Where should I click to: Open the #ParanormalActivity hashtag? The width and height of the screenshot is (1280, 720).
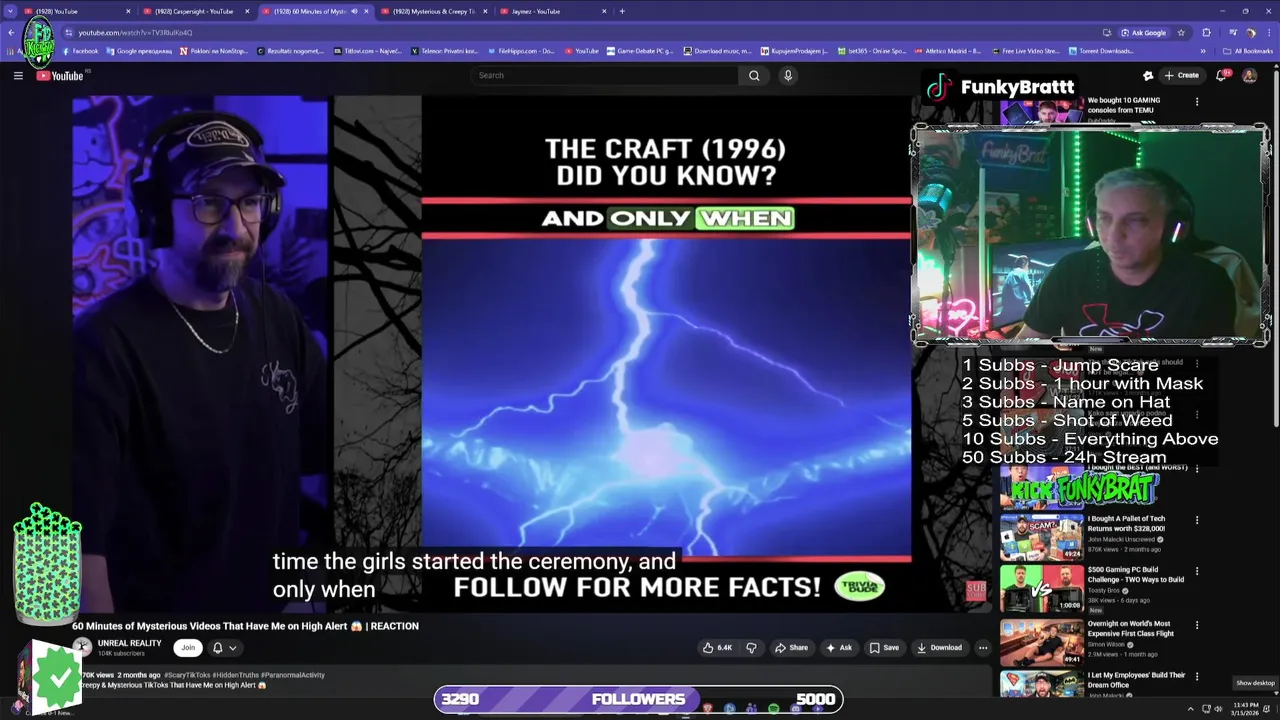tap(292, 675)
